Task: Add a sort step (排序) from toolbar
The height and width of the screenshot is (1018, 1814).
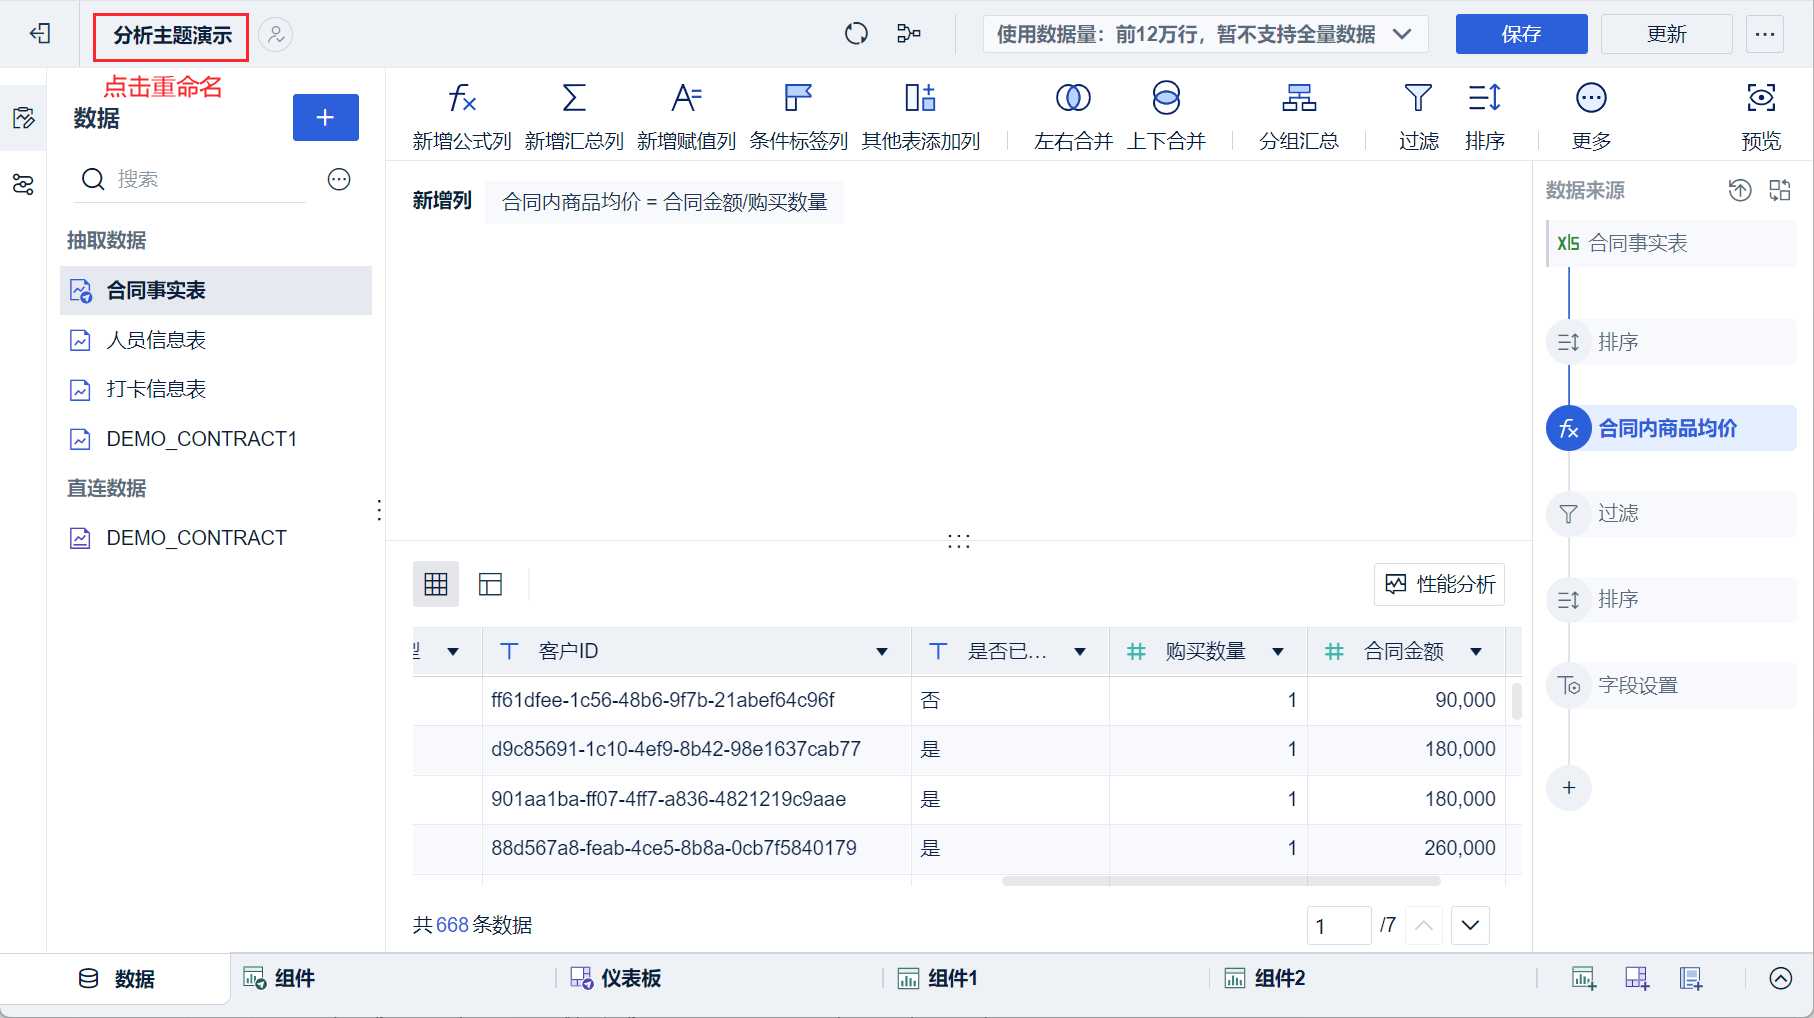Action: [1485, 117]
